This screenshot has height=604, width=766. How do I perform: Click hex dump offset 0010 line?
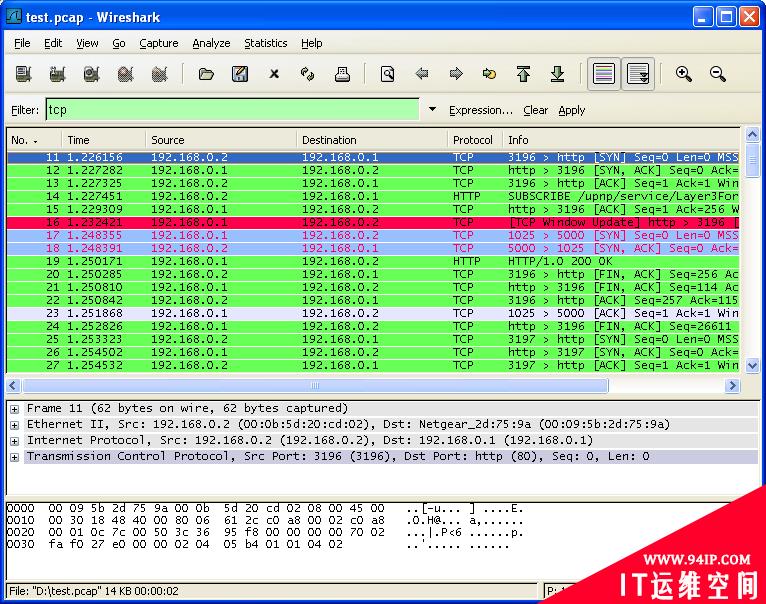pyautogui.click(x=265, y=520)
